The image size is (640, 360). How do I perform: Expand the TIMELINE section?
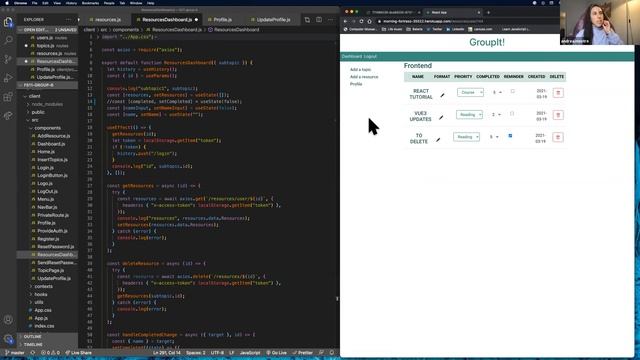pyautogui.click(x=47, y=344)
